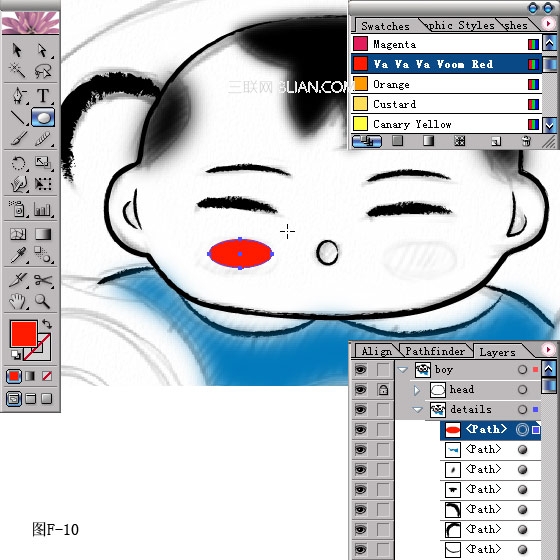Screen dimensions: 560x560
Task: Collapse the boy layer triangle
Action: pyautogui.click(x=403, y=370)
